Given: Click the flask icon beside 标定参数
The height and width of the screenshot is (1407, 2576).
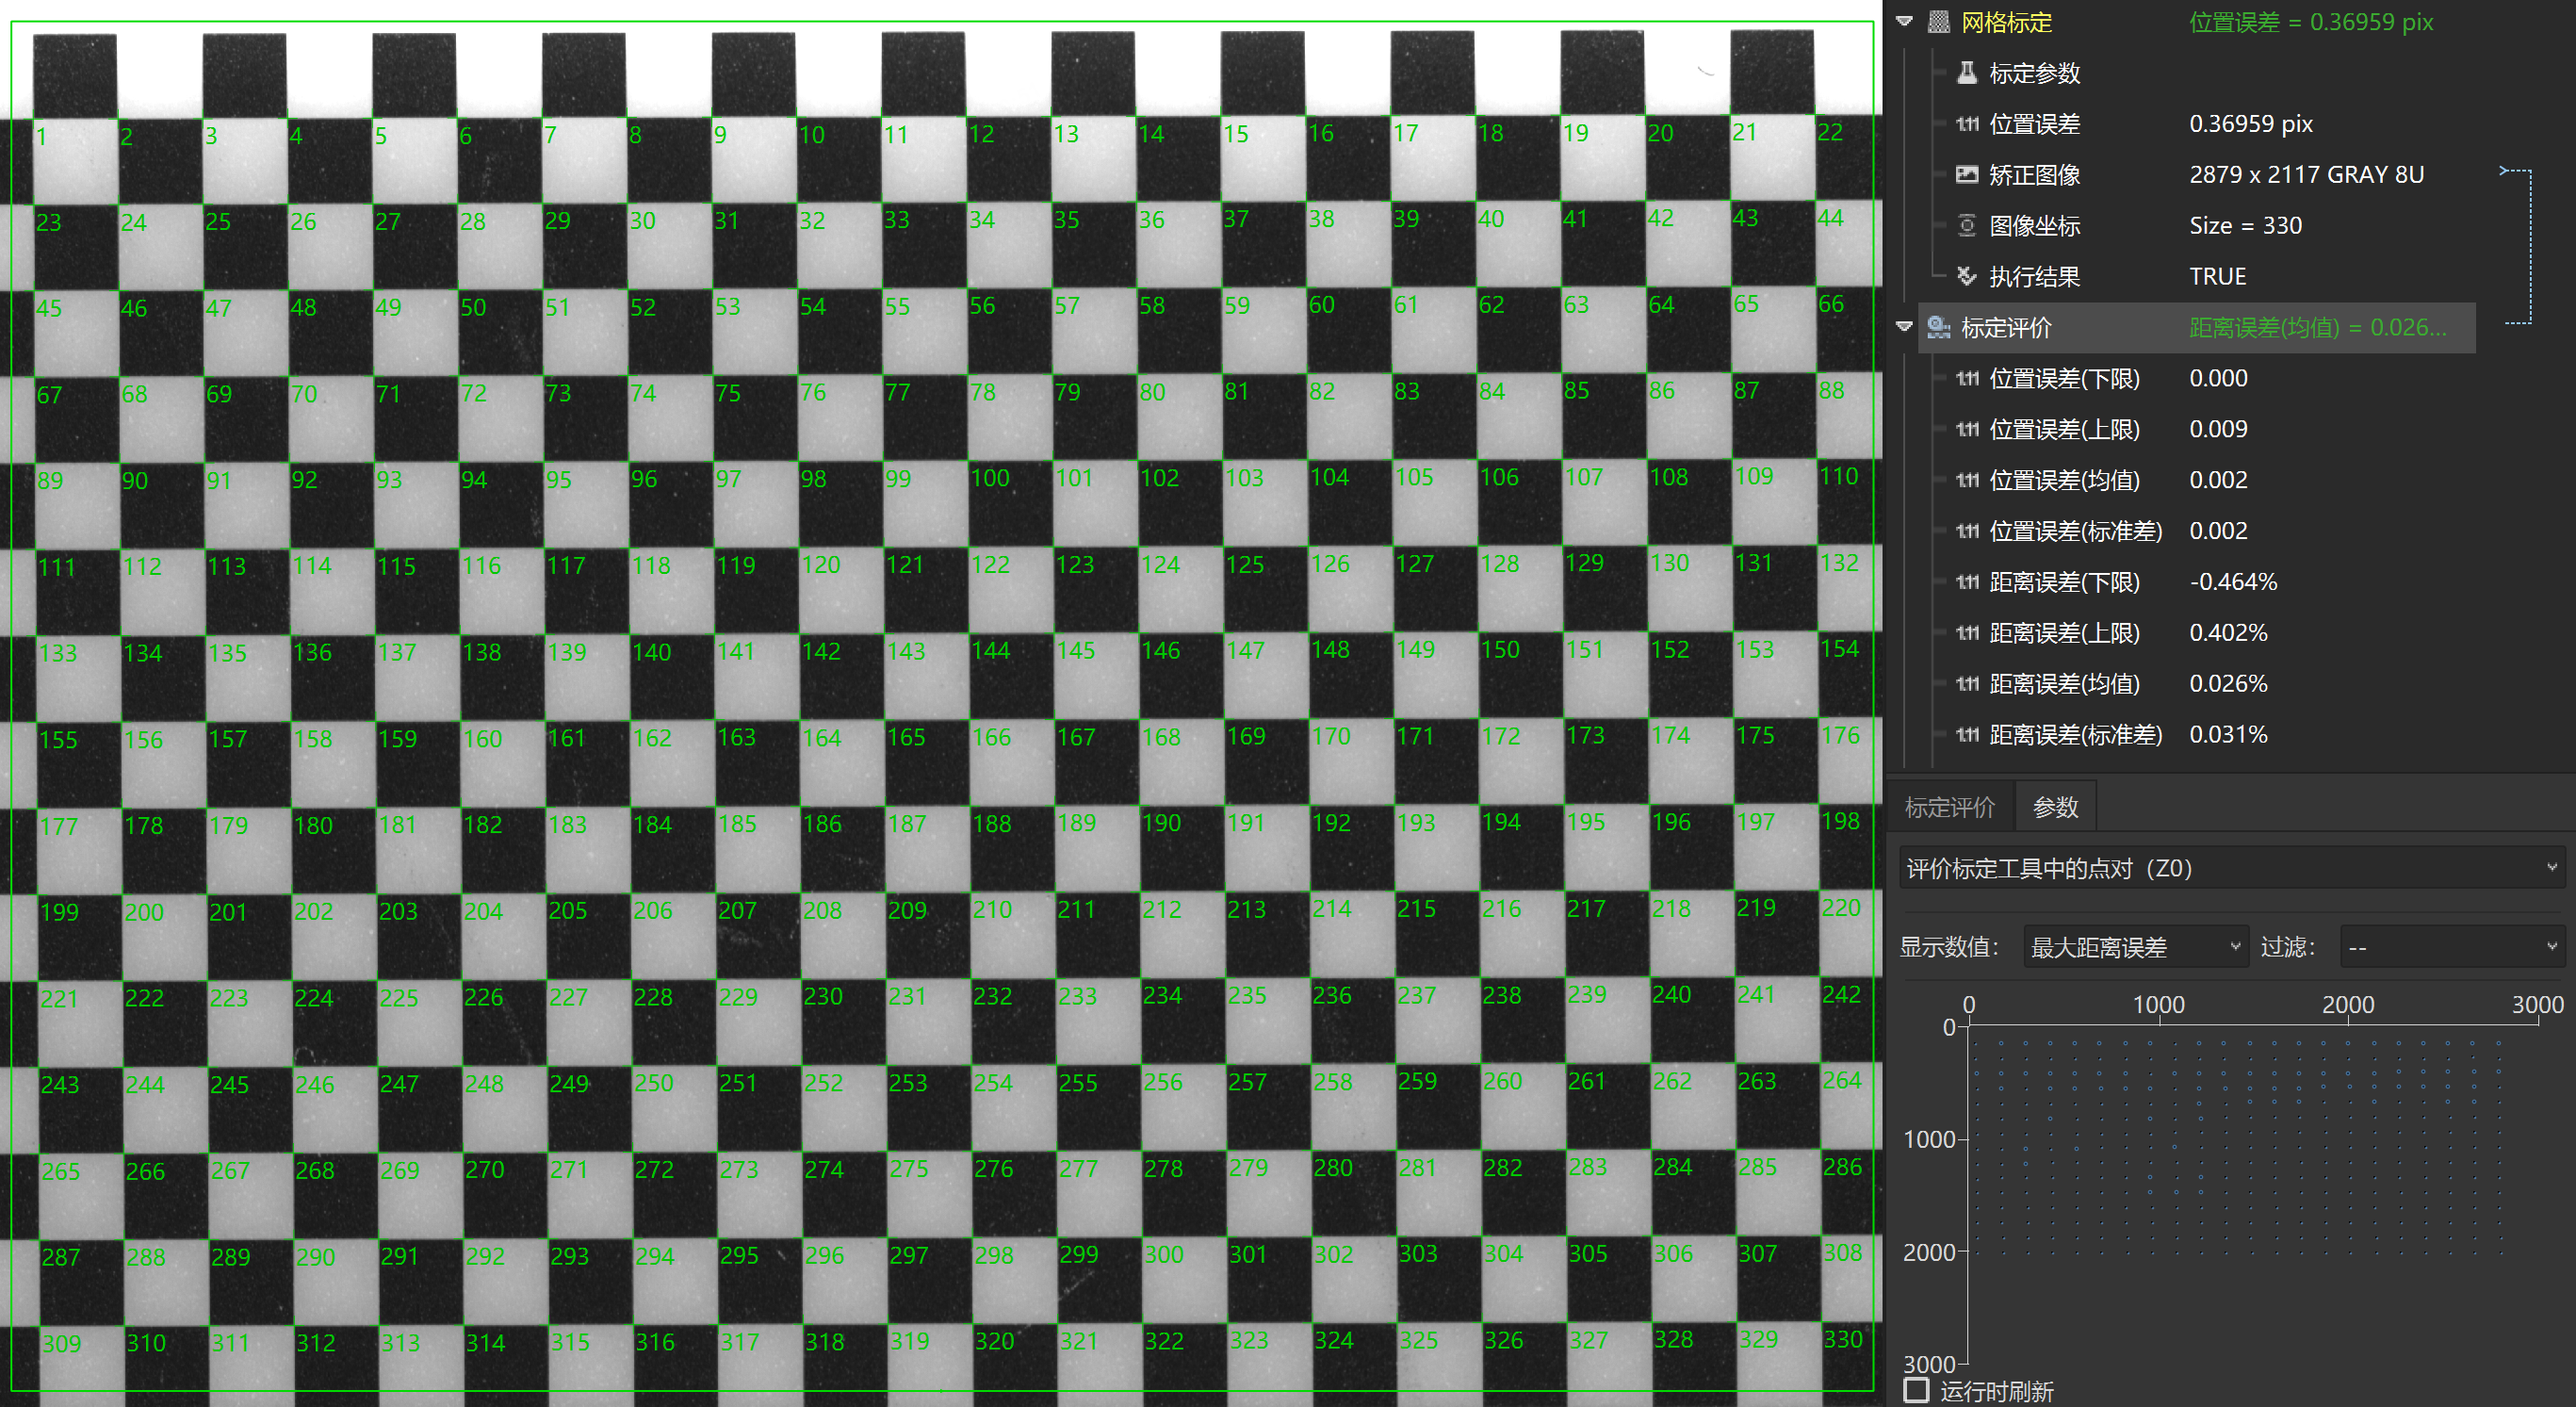Looking at the screenshot, I should [x=1966, y=73].
